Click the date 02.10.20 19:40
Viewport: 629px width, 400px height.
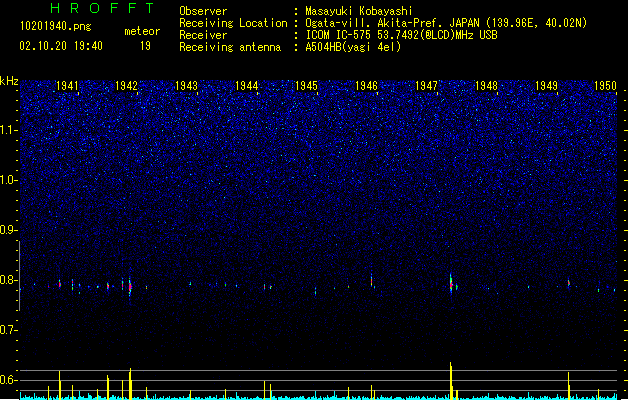[61, 46]
